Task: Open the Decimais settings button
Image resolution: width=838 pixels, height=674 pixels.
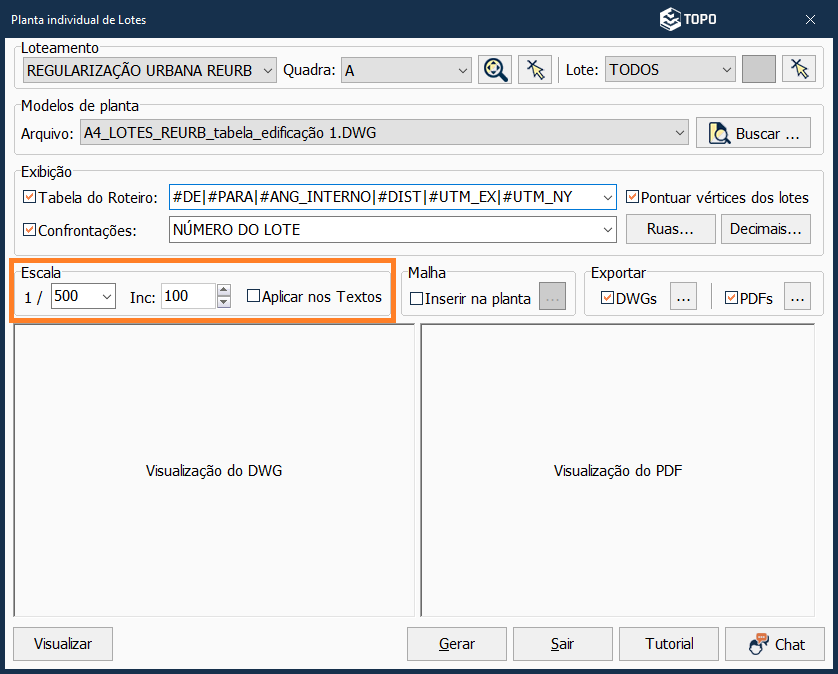Action: [765, 229]
